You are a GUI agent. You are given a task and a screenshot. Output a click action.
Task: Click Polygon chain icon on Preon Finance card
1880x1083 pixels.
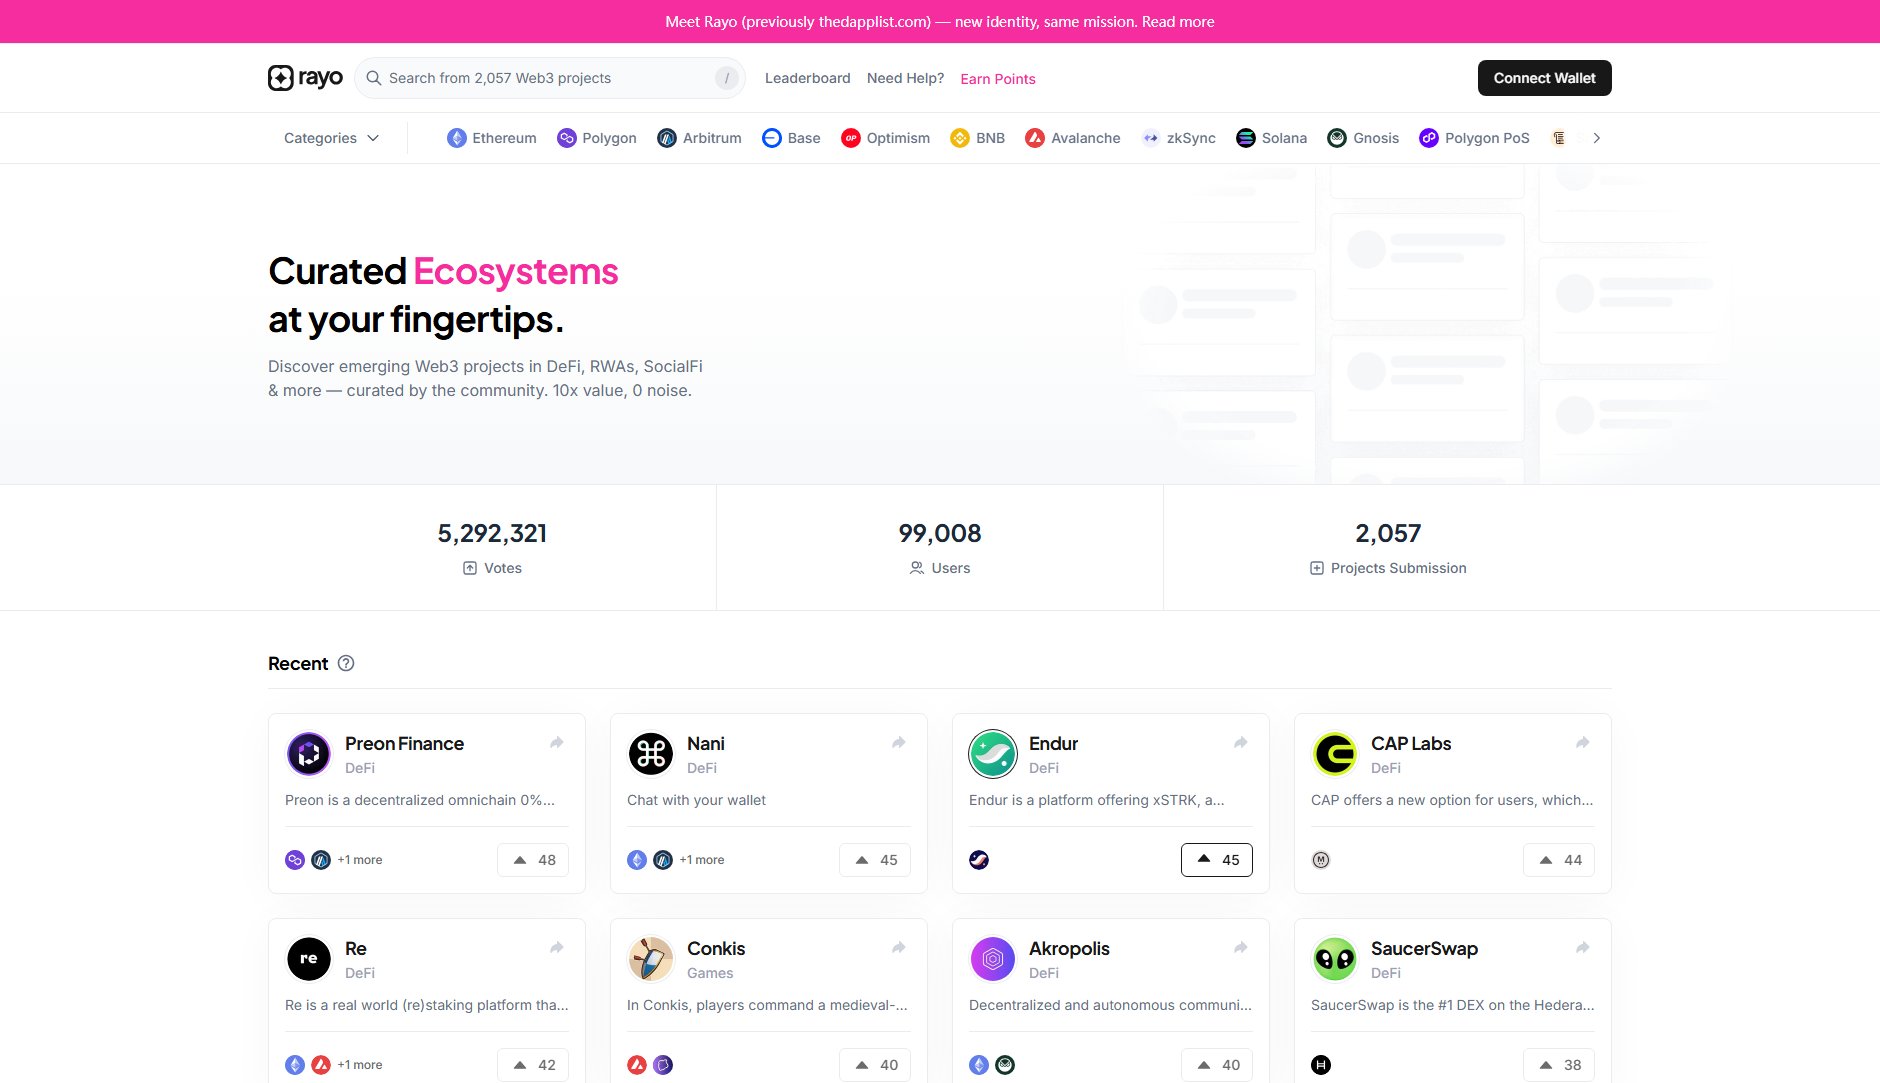pyautogui.click(x=295, y=860)
